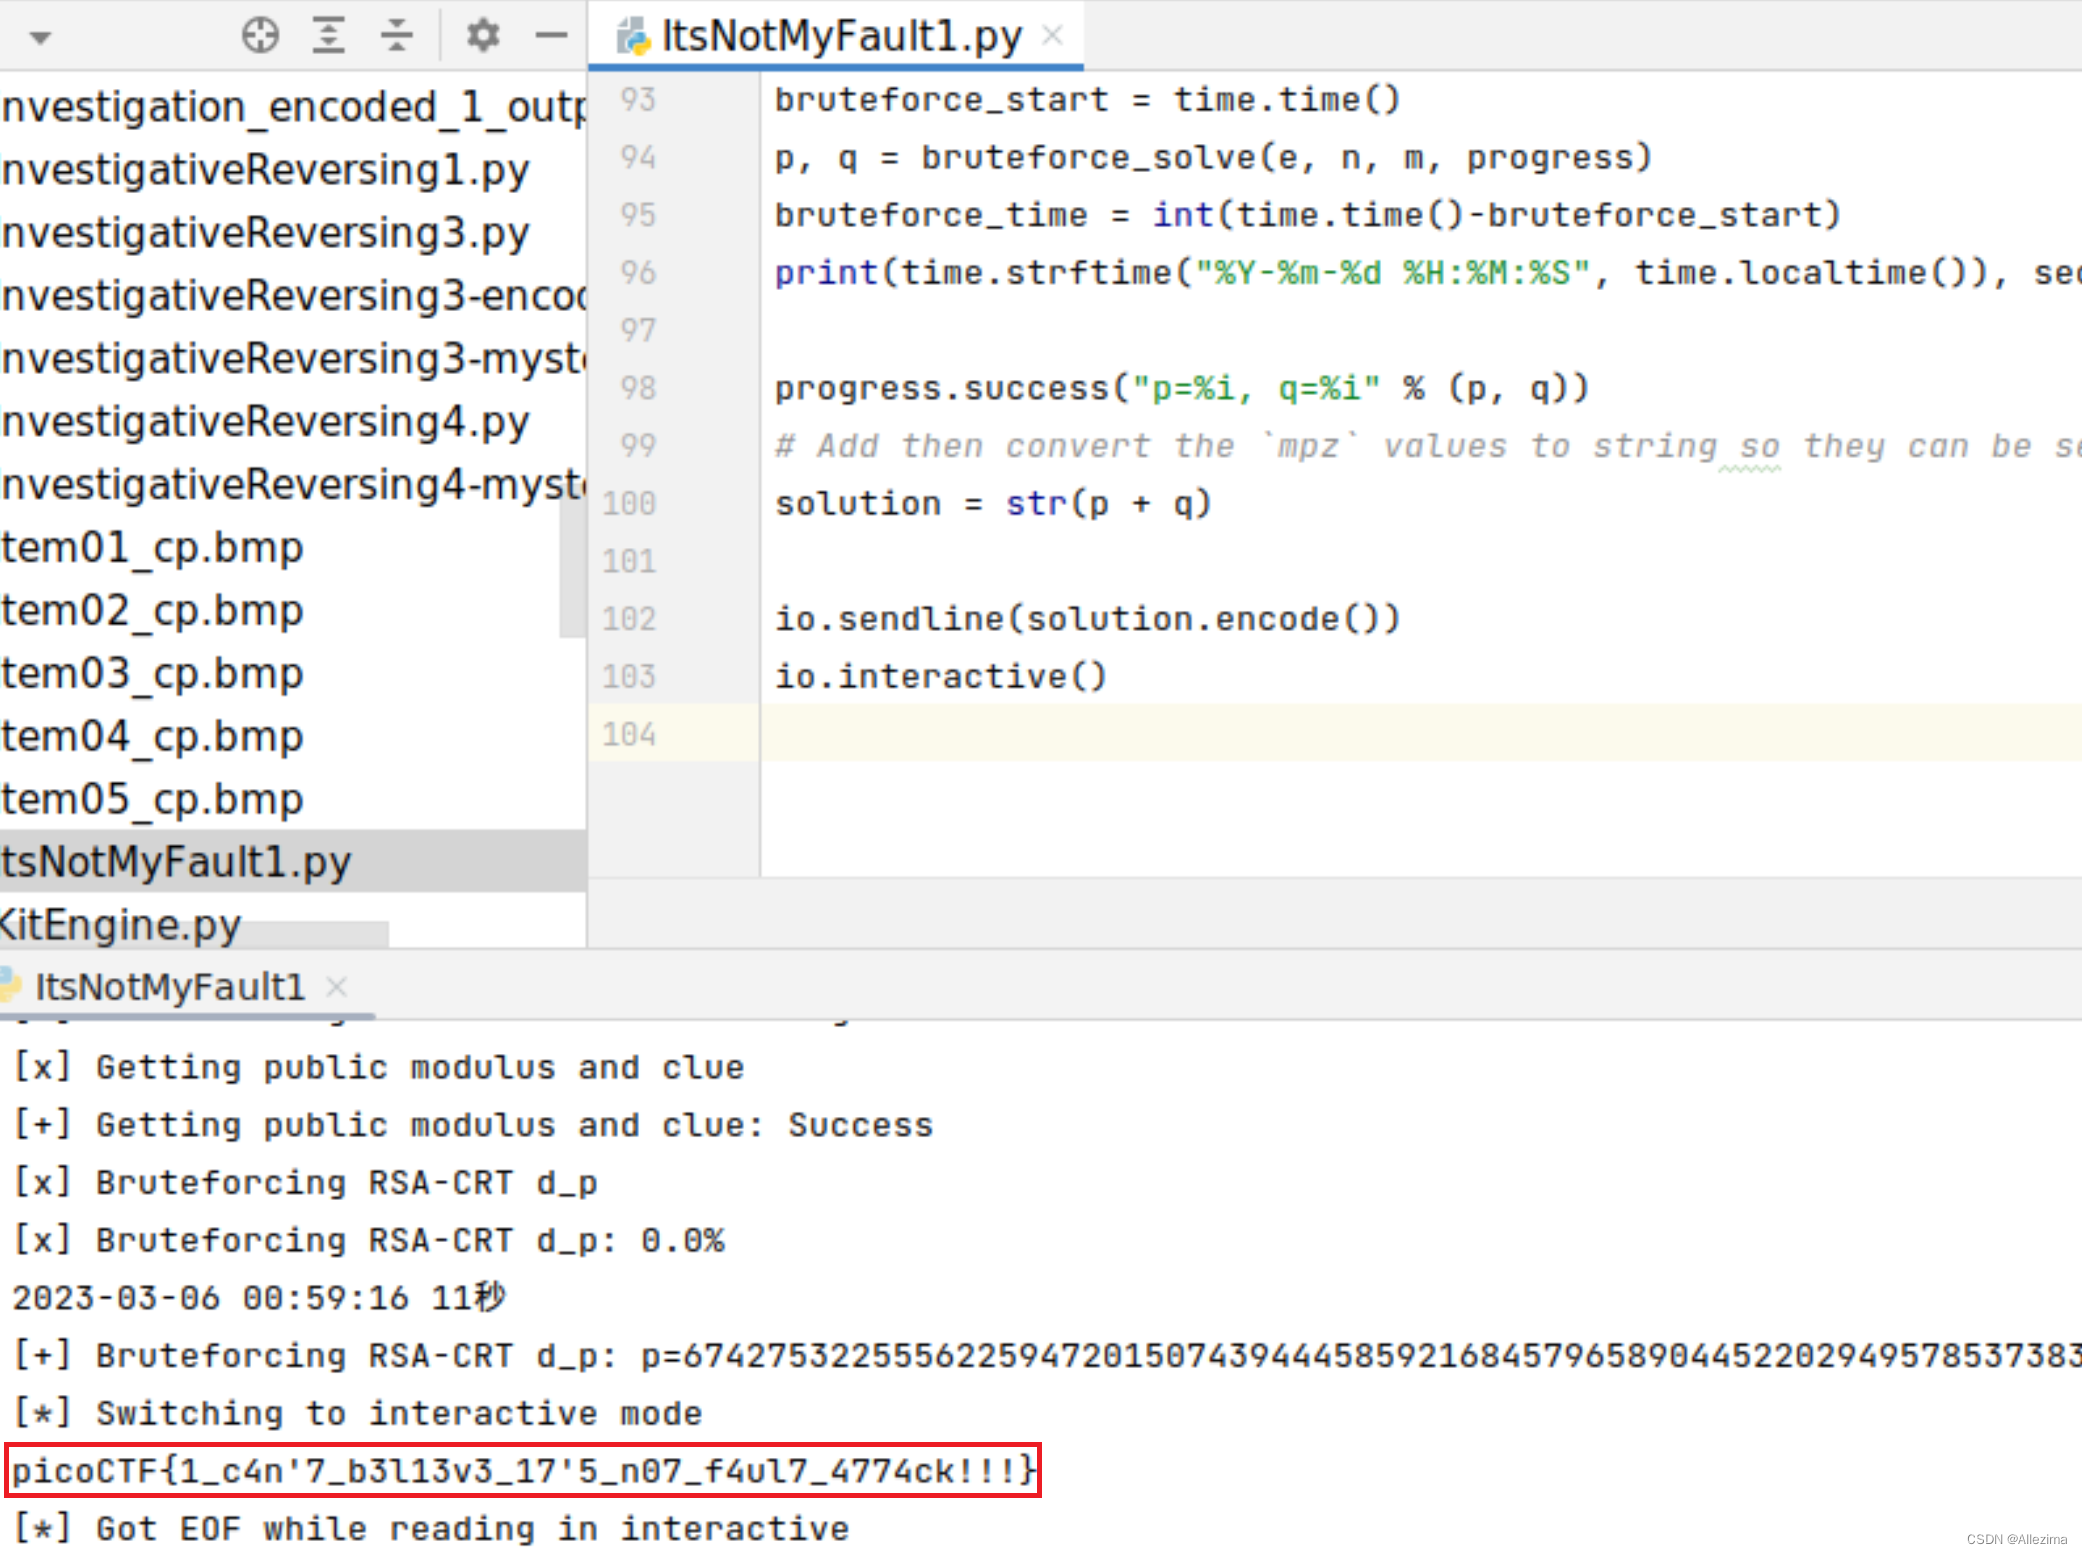Close the ItsNotMyFault1 run tab
The width and height of the screenshot is (2082, 1554).
pos(337,987)
